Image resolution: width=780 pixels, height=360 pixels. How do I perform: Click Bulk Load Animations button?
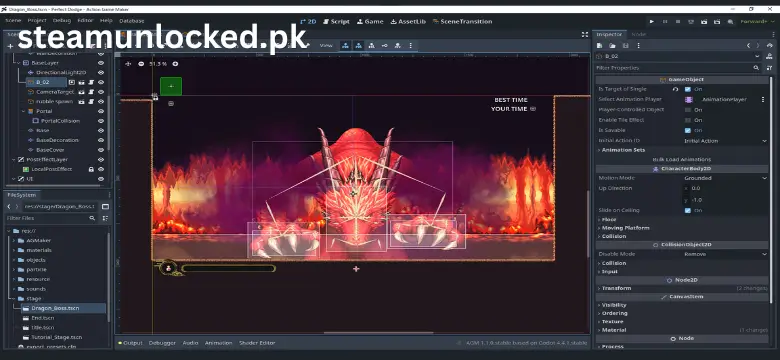coord(682,160)
